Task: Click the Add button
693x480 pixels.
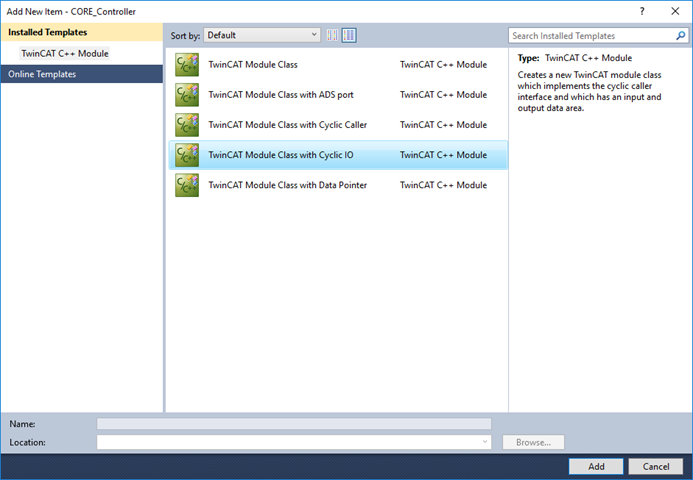Action: pyautogui.click(x=596, y=467)
